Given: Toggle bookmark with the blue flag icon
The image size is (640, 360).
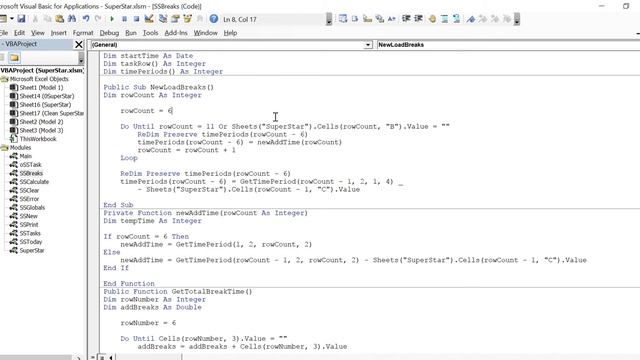Looking at the screenshot, I should tap(471, 19).
